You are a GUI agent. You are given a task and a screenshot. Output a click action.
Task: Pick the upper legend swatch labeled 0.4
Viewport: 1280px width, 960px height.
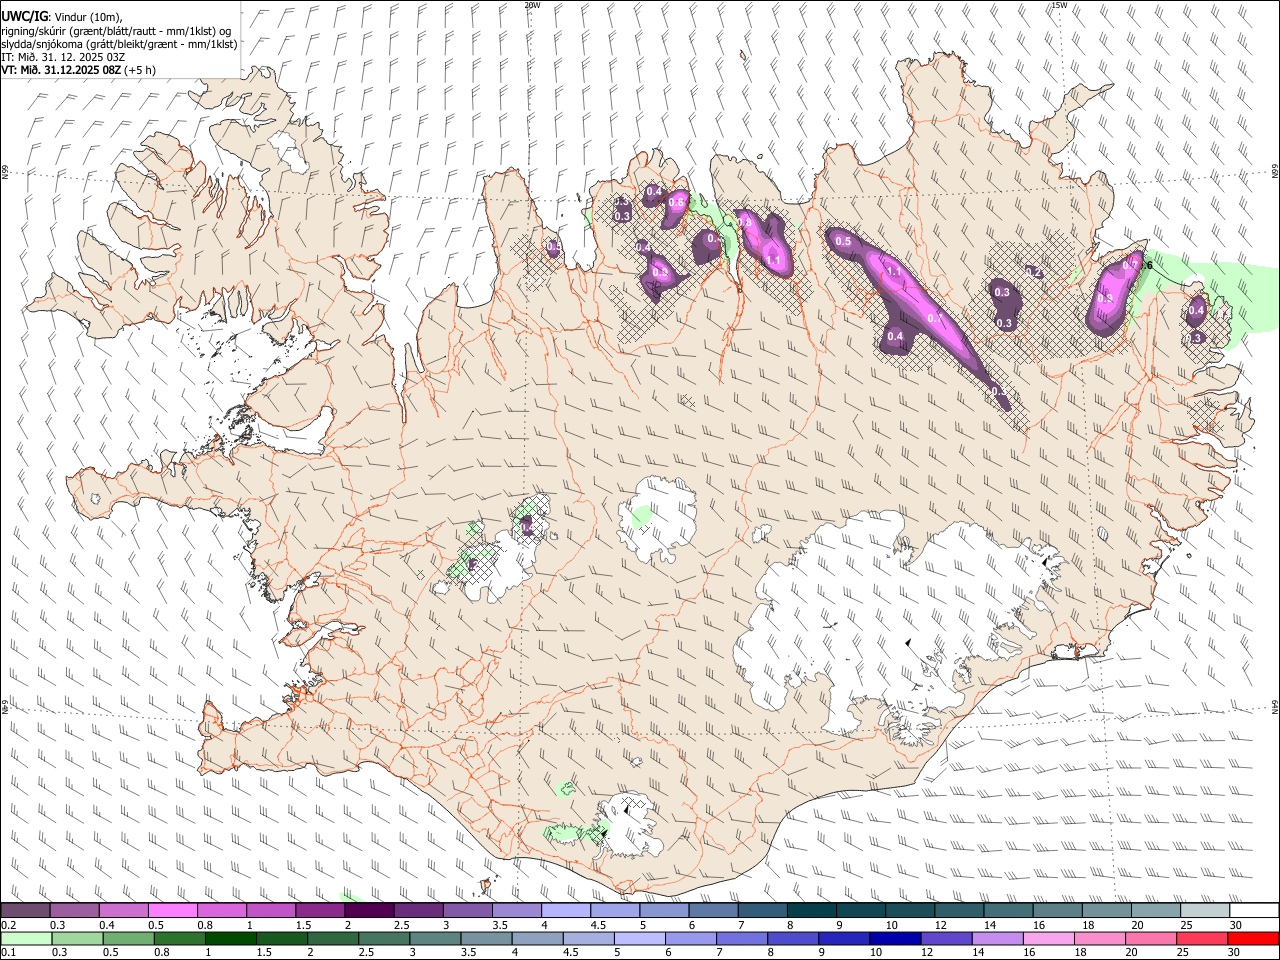[123, 911]
